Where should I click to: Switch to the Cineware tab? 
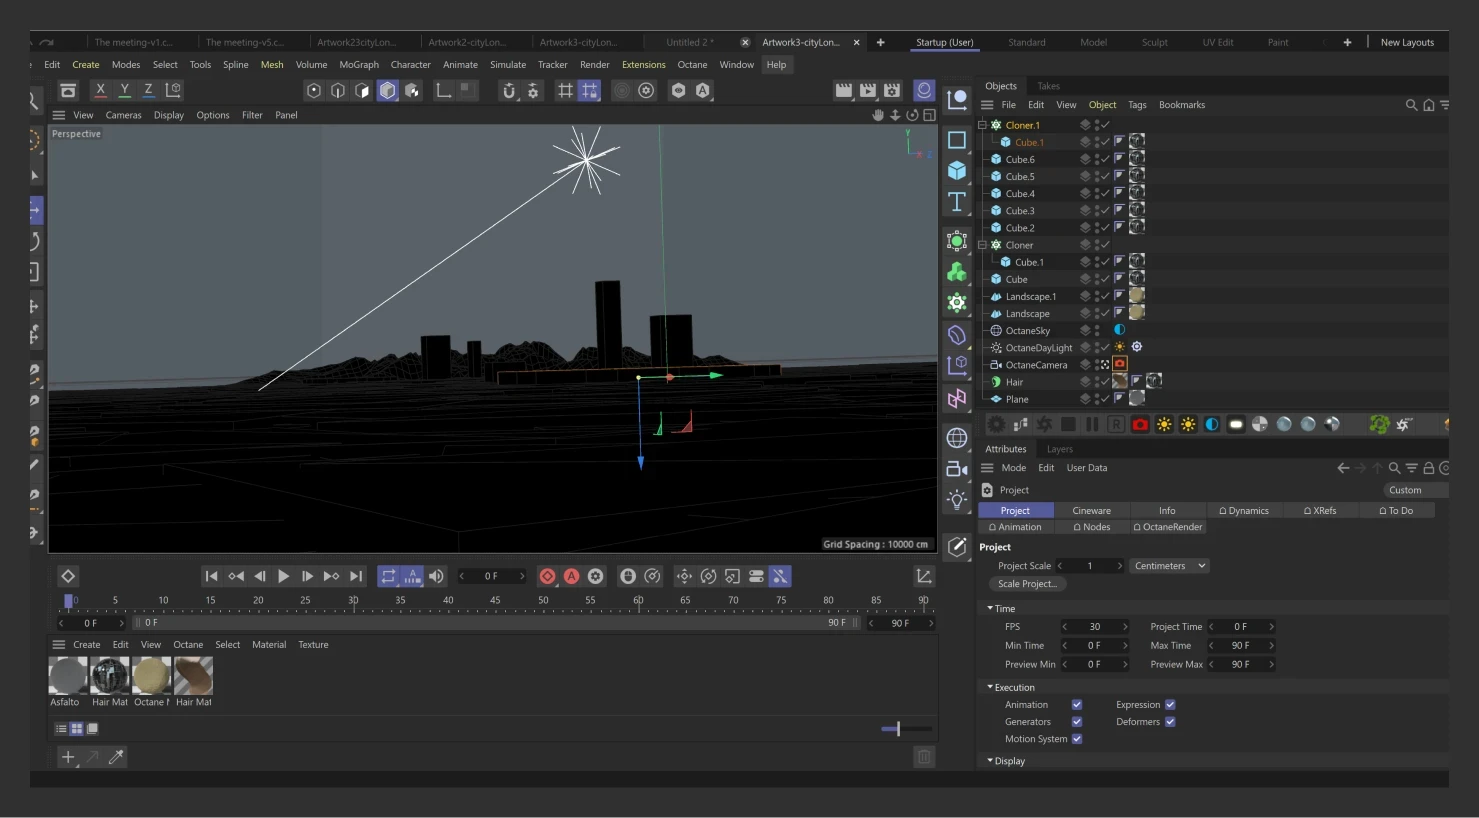tap(1091, 511)
